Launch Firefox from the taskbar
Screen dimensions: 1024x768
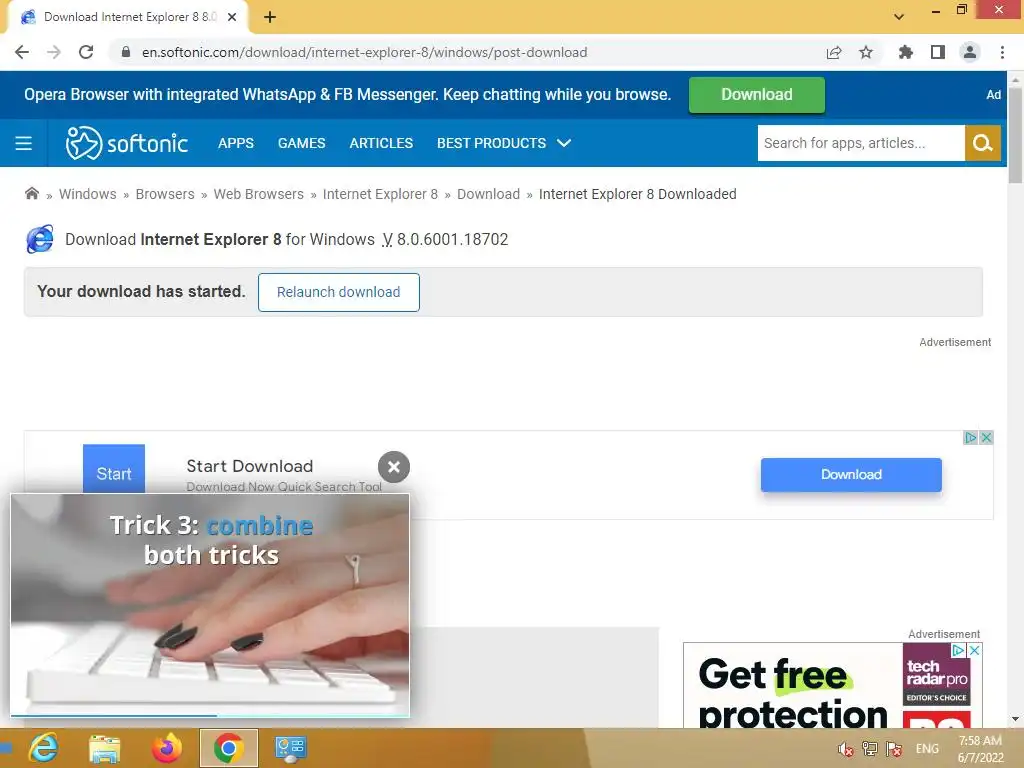point(167,748)
